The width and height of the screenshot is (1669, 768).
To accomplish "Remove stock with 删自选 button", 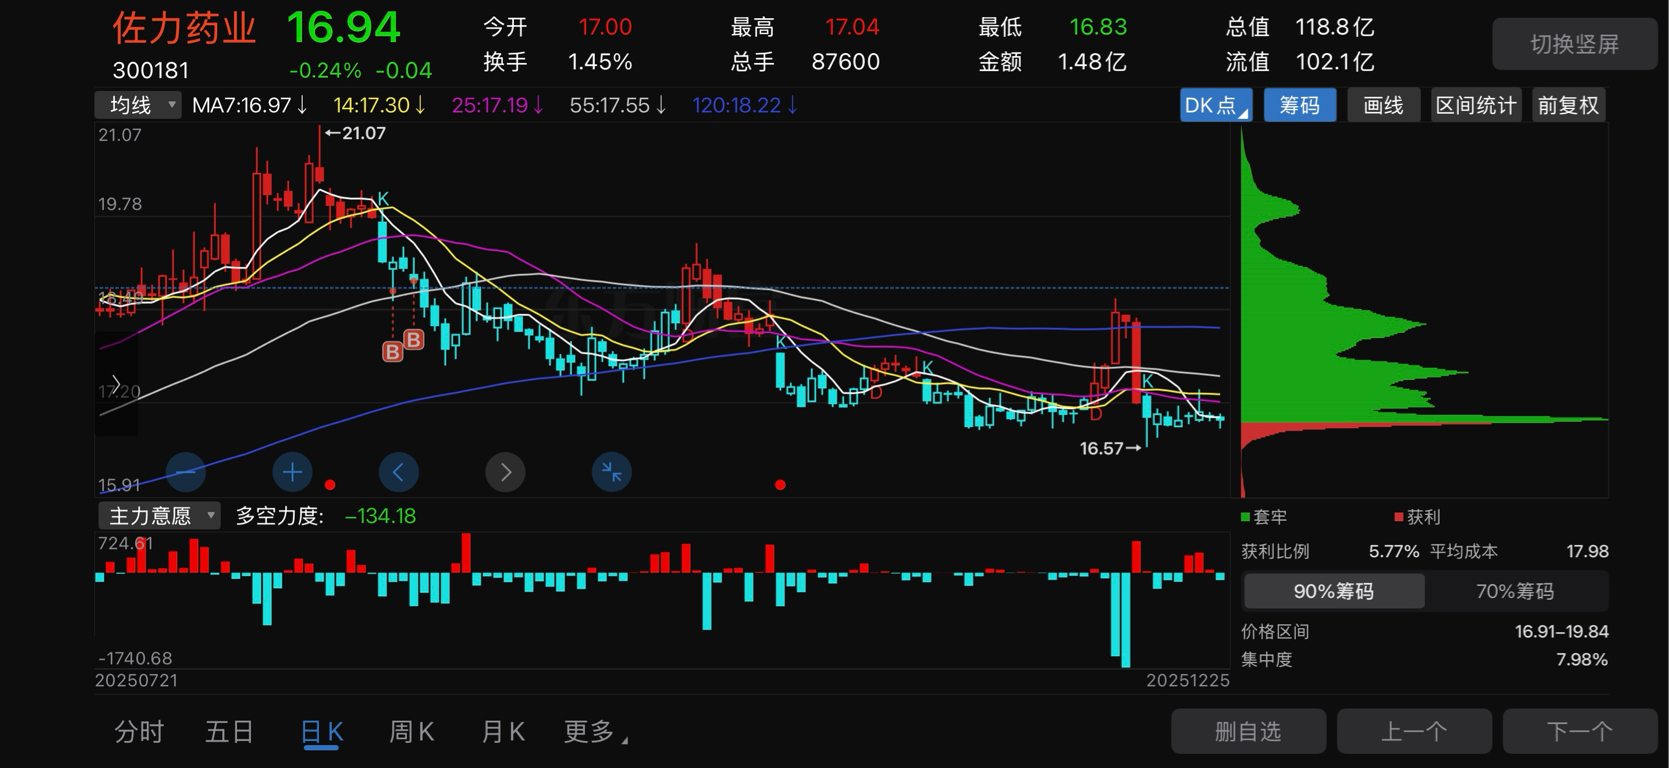I will coord(1248,732).
